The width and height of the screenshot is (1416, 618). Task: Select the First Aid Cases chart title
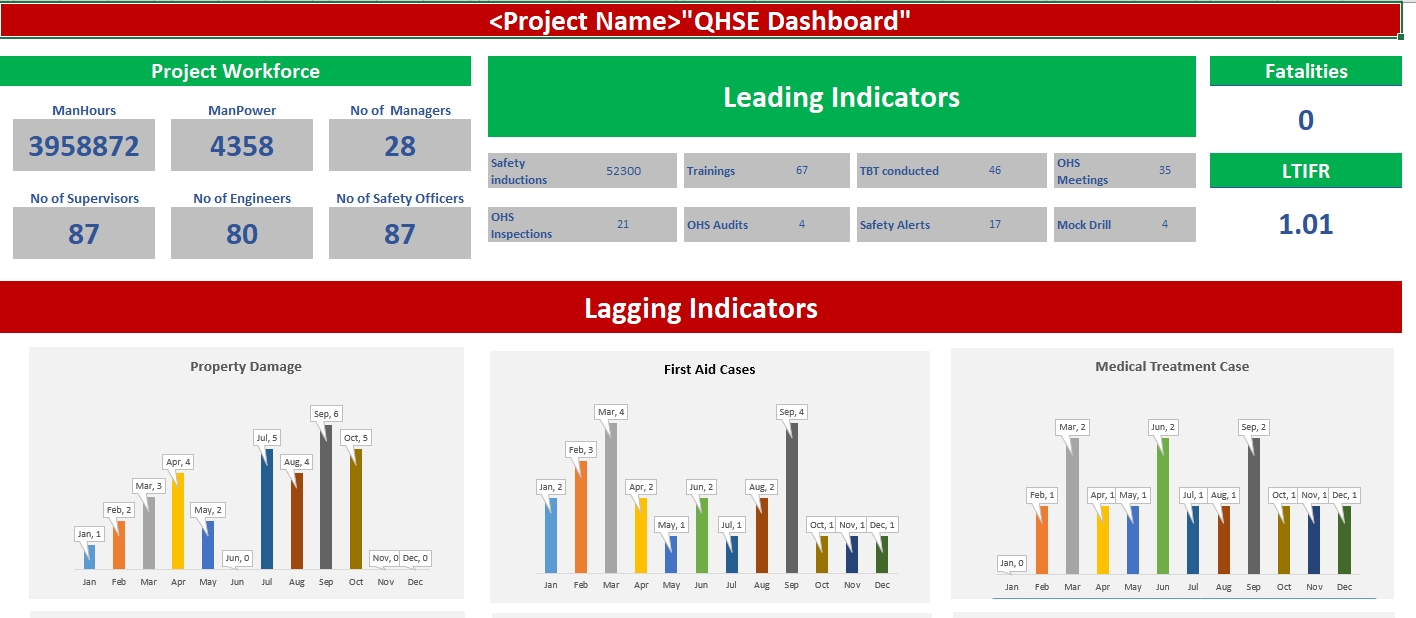tap(709, 370)
